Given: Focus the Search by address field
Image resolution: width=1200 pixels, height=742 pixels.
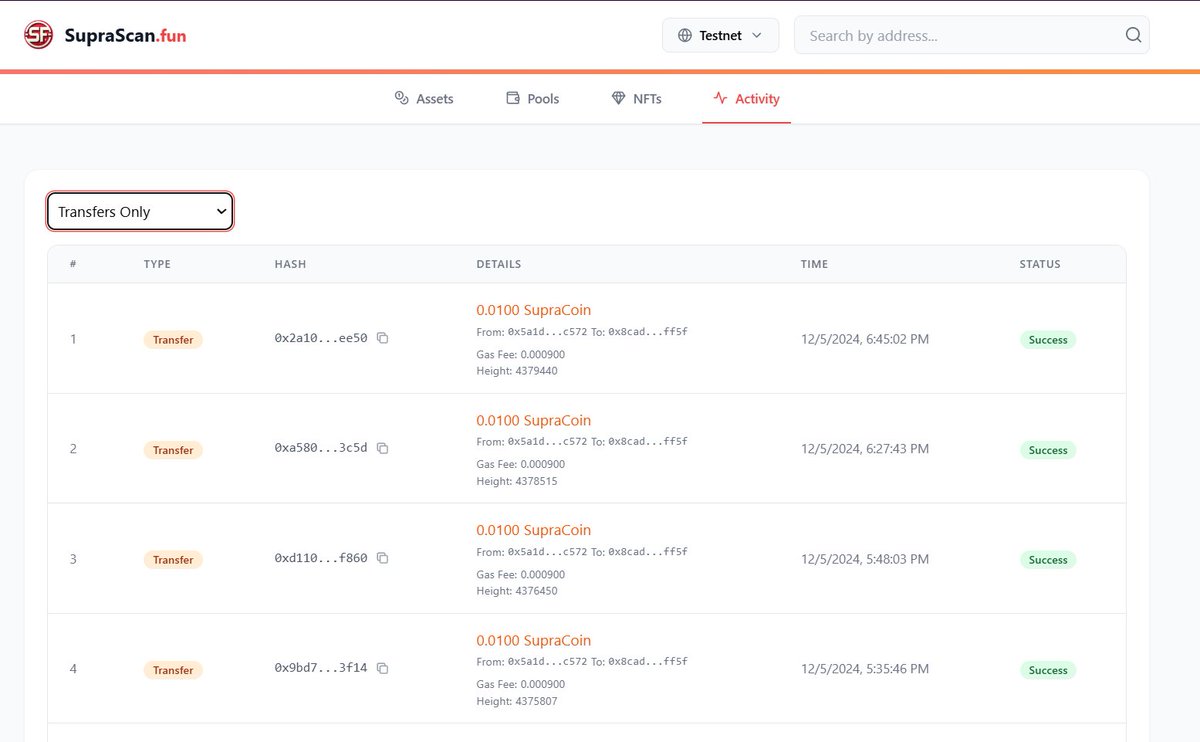Looking at the screenshot, I should pos(971,35).
